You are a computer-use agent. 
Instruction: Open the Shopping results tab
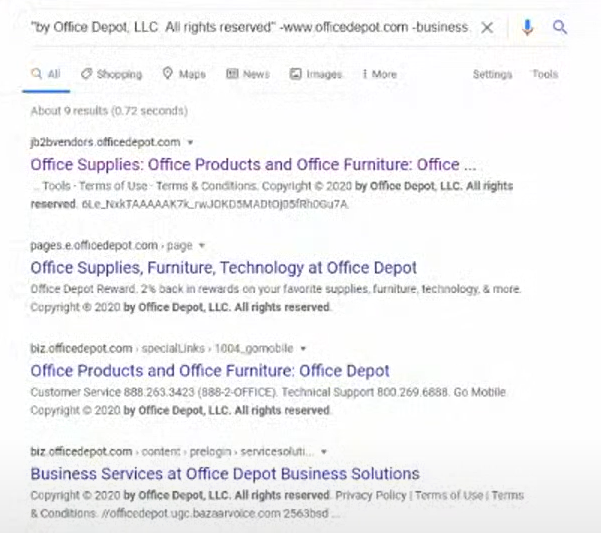click(x=112, y=74)
